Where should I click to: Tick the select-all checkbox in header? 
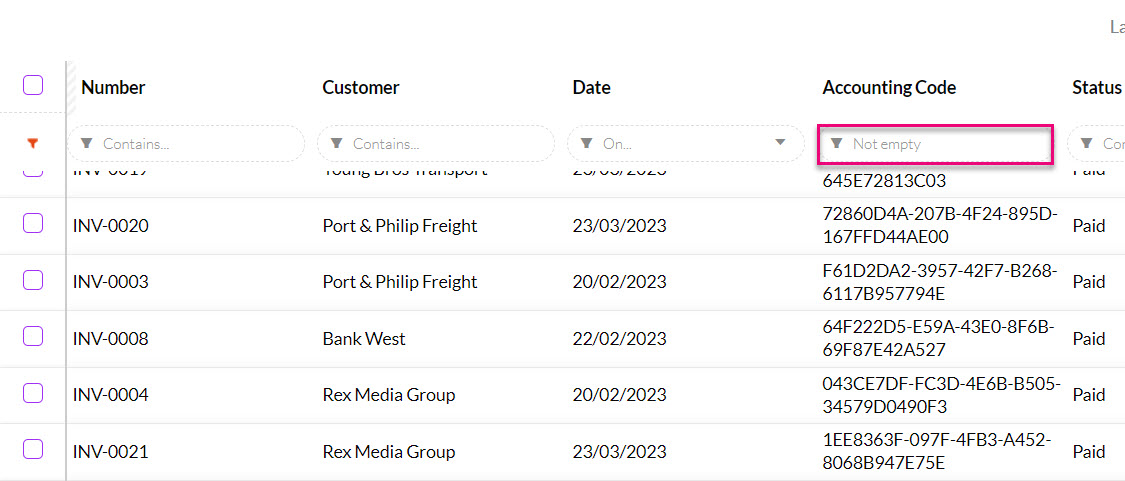[33, 86]
